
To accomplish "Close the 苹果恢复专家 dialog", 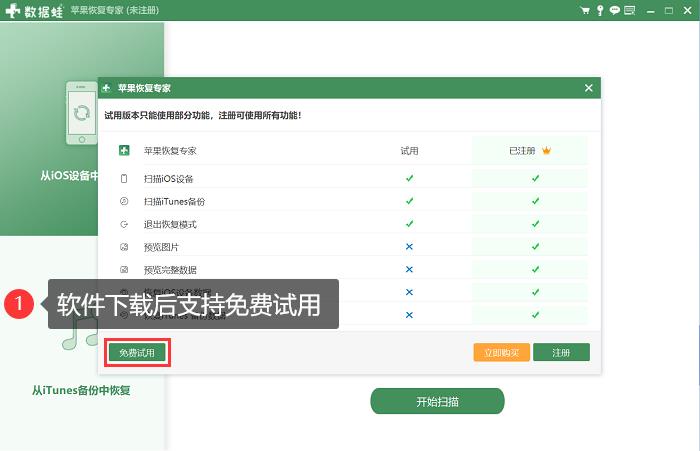I will (589, 88).
